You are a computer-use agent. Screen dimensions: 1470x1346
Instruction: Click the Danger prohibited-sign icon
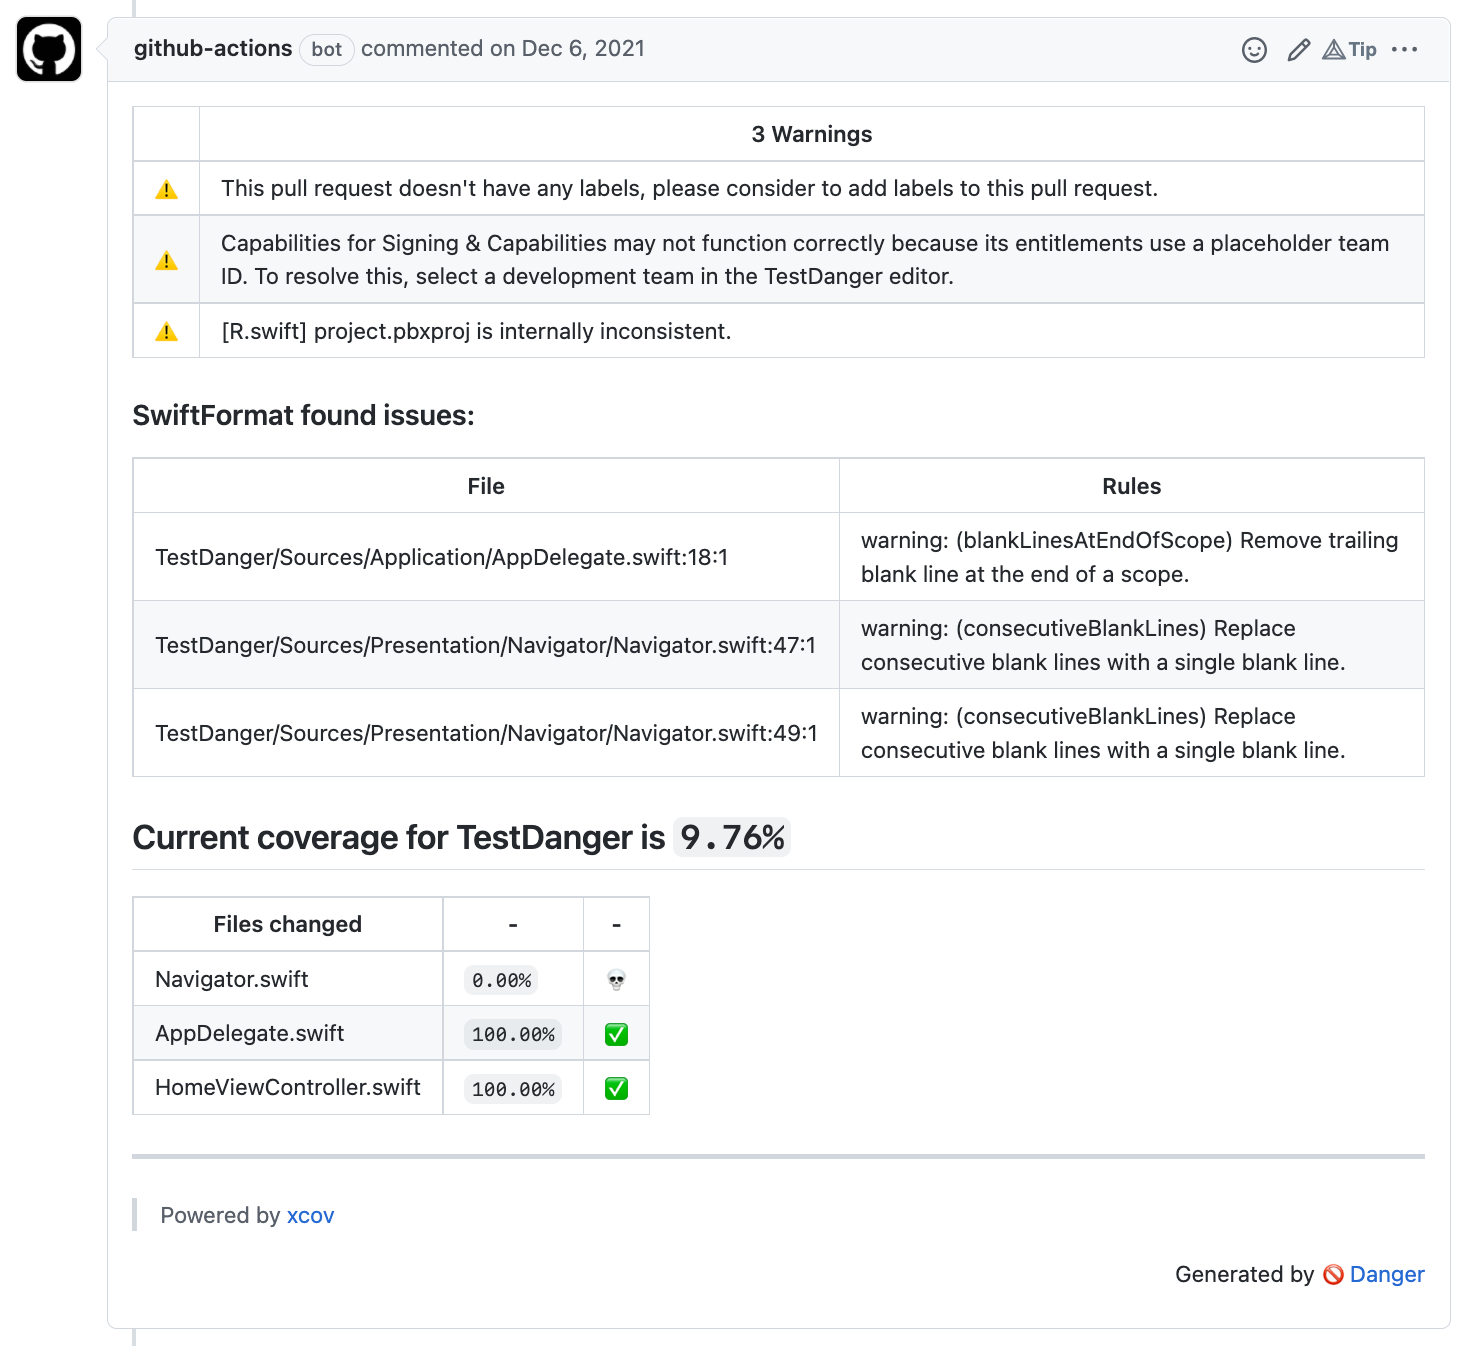(1333, 1275)
